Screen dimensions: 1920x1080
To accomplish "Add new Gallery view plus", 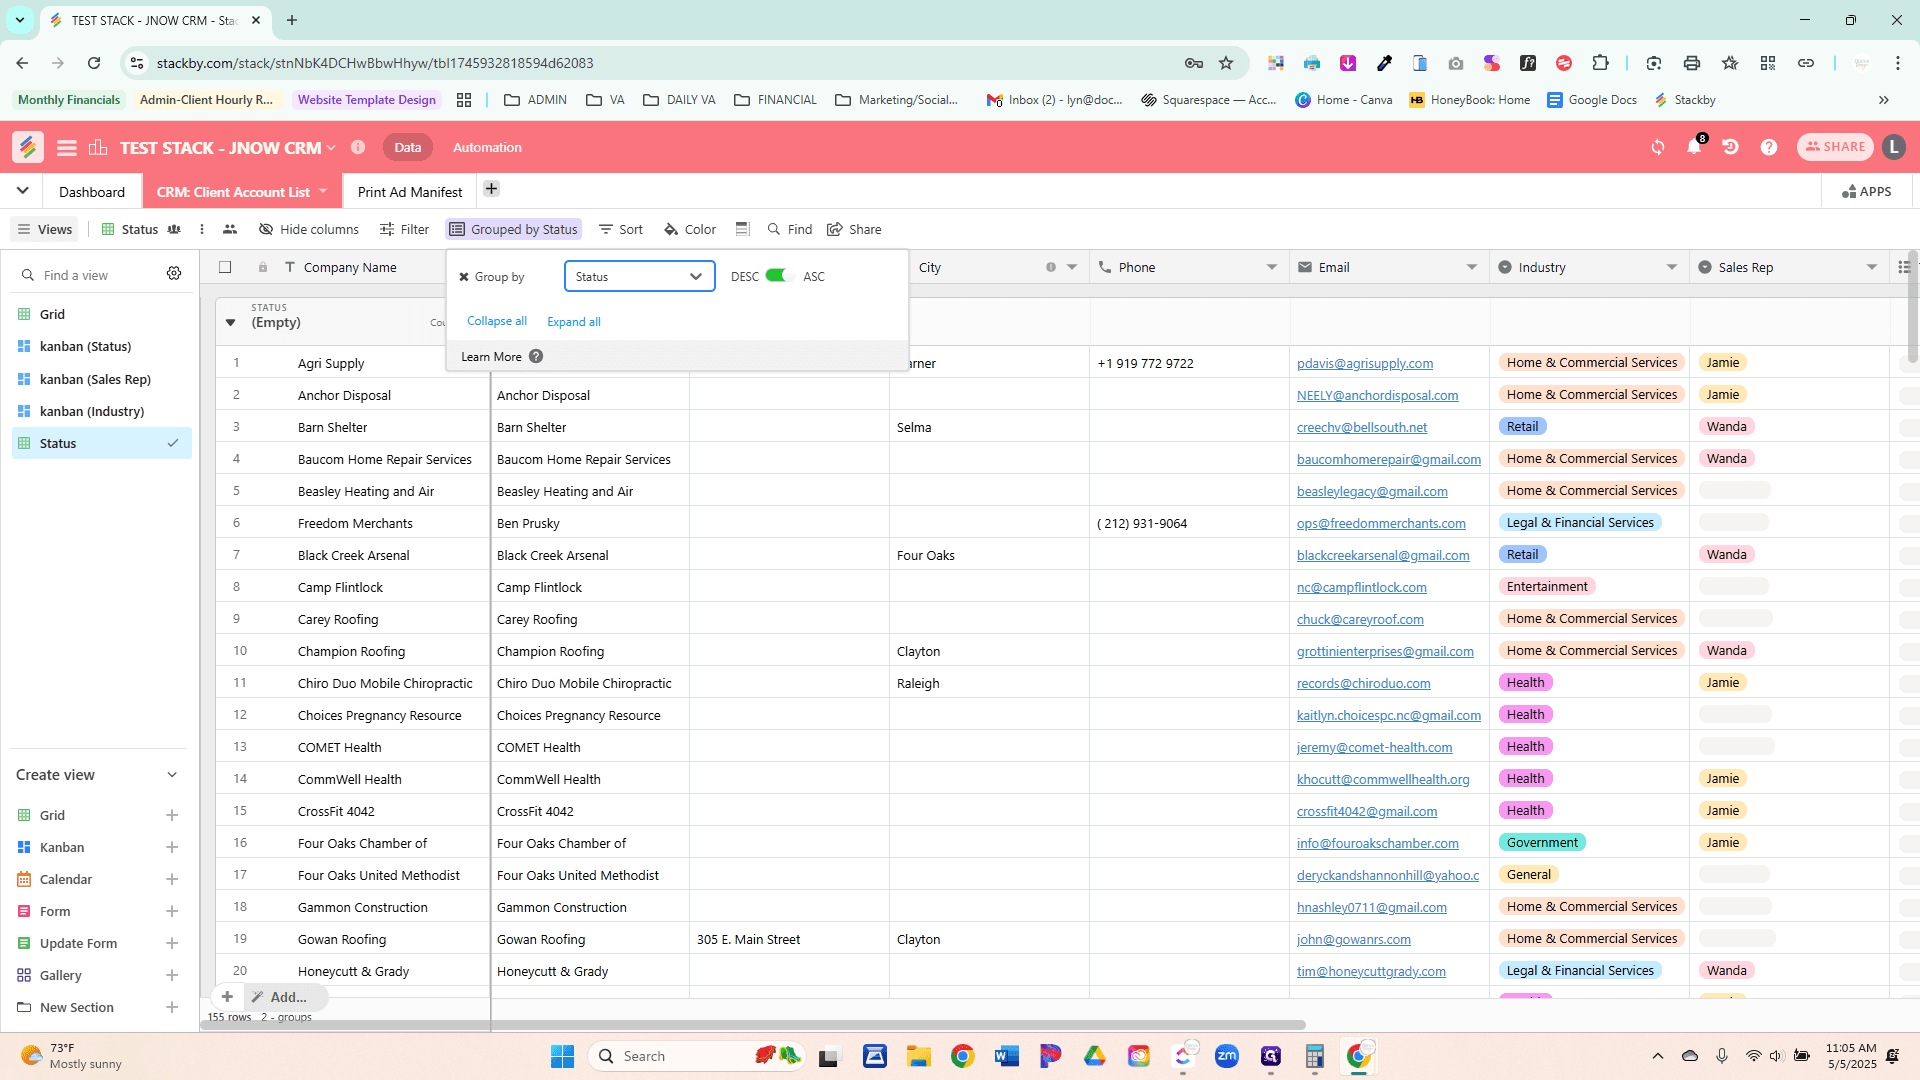I will click(172, 975).
